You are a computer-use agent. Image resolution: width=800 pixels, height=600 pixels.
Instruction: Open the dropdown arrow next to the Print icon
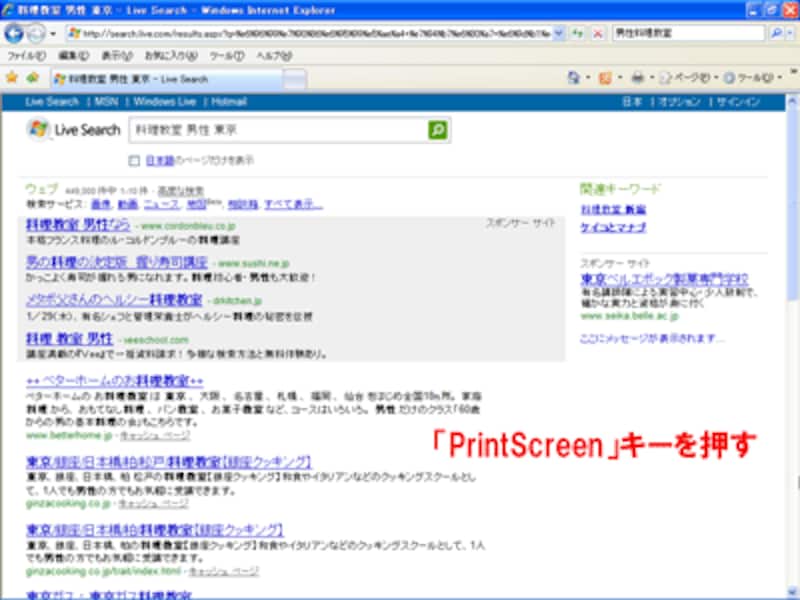point(652,78)
